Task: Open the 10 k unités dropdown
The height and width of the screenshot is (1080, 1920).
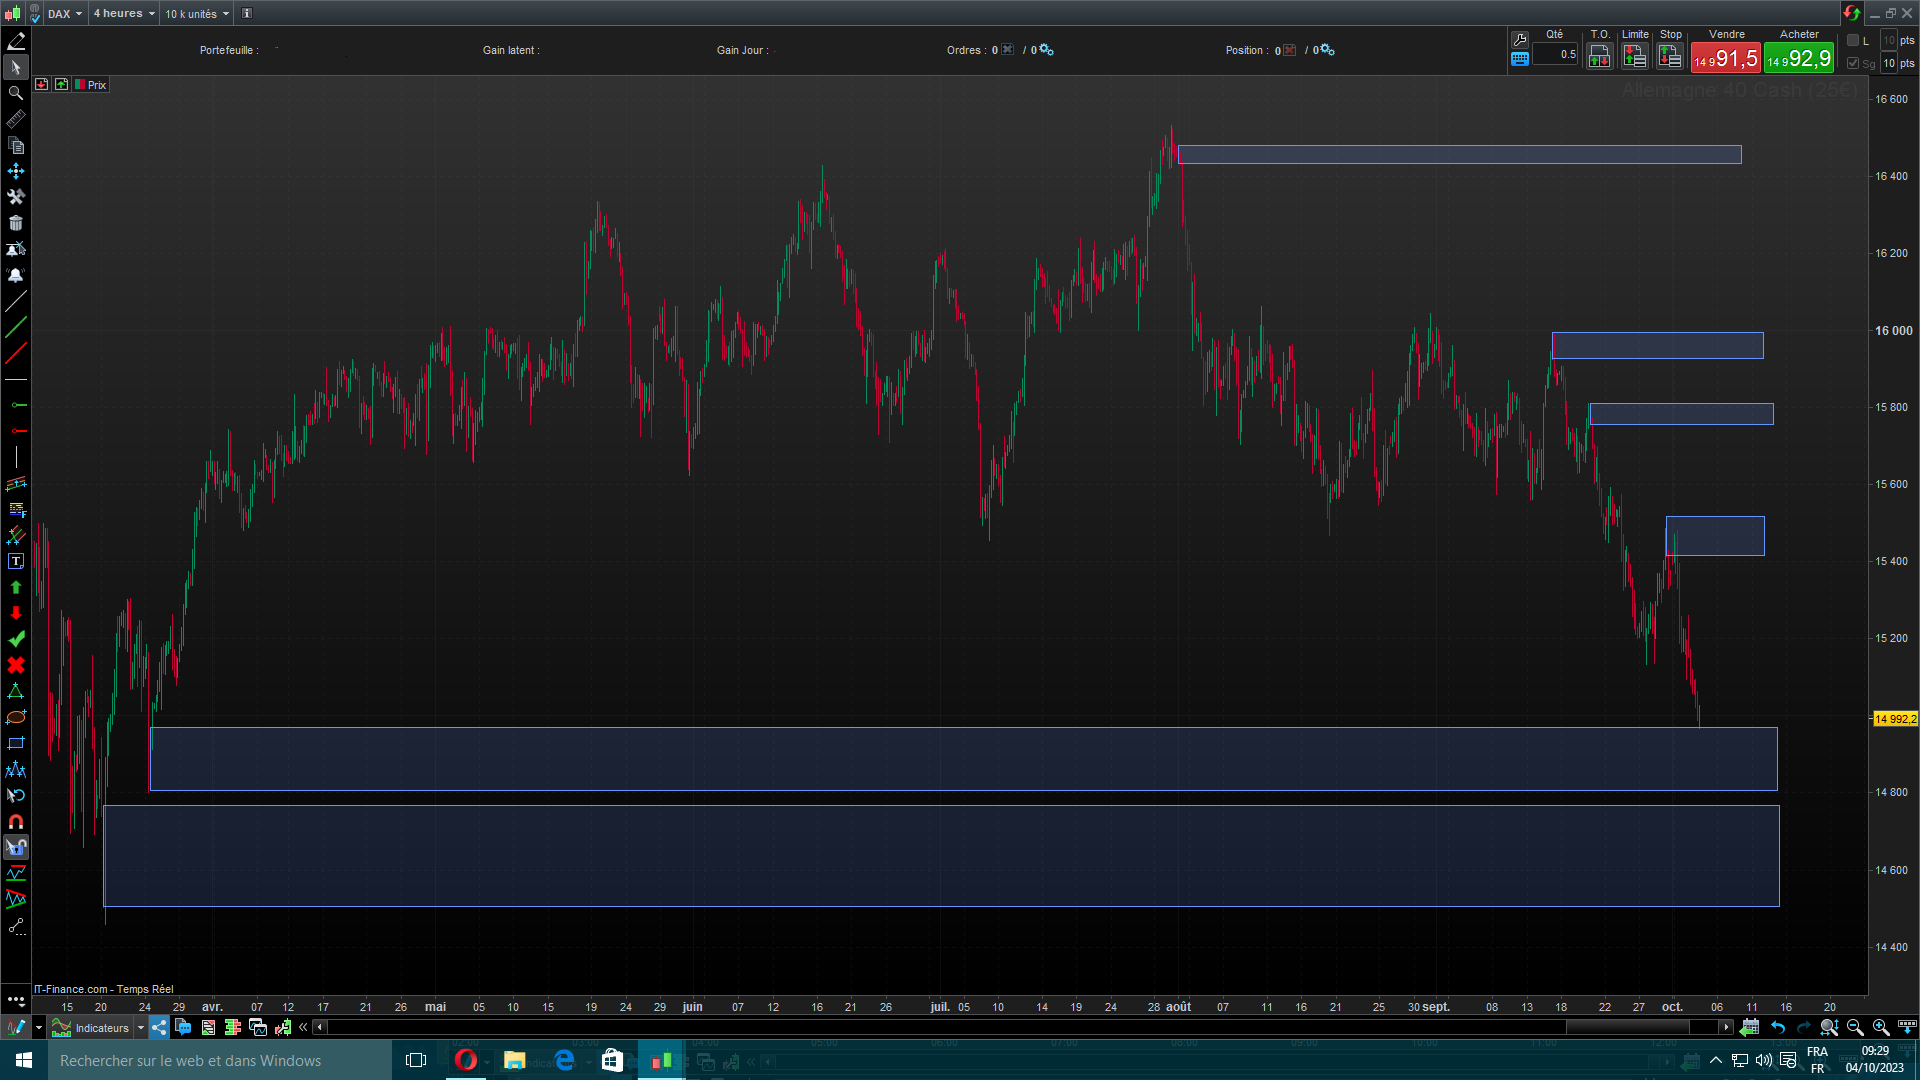Action: (x=197, y=14)
